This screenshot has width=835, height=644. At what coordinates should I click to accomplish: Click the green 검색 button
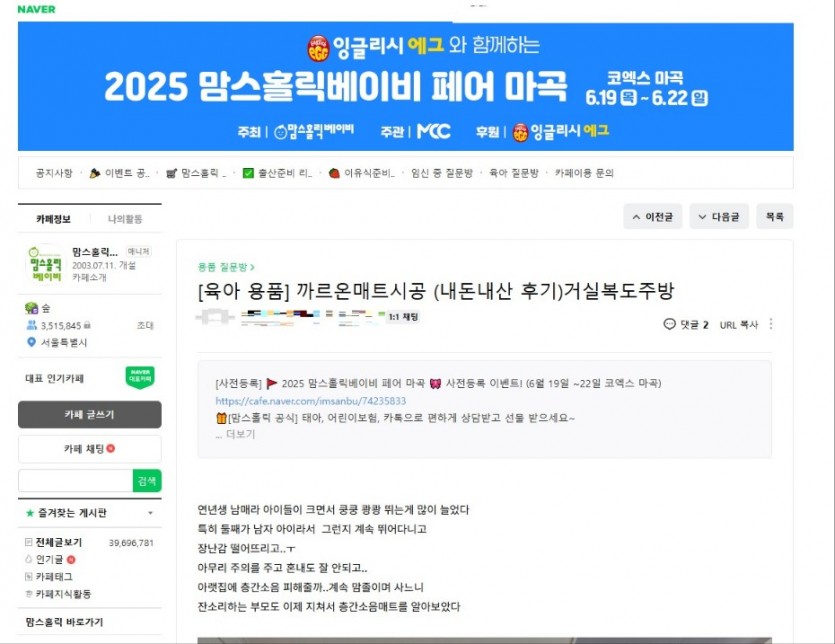[x=147, y=481]
